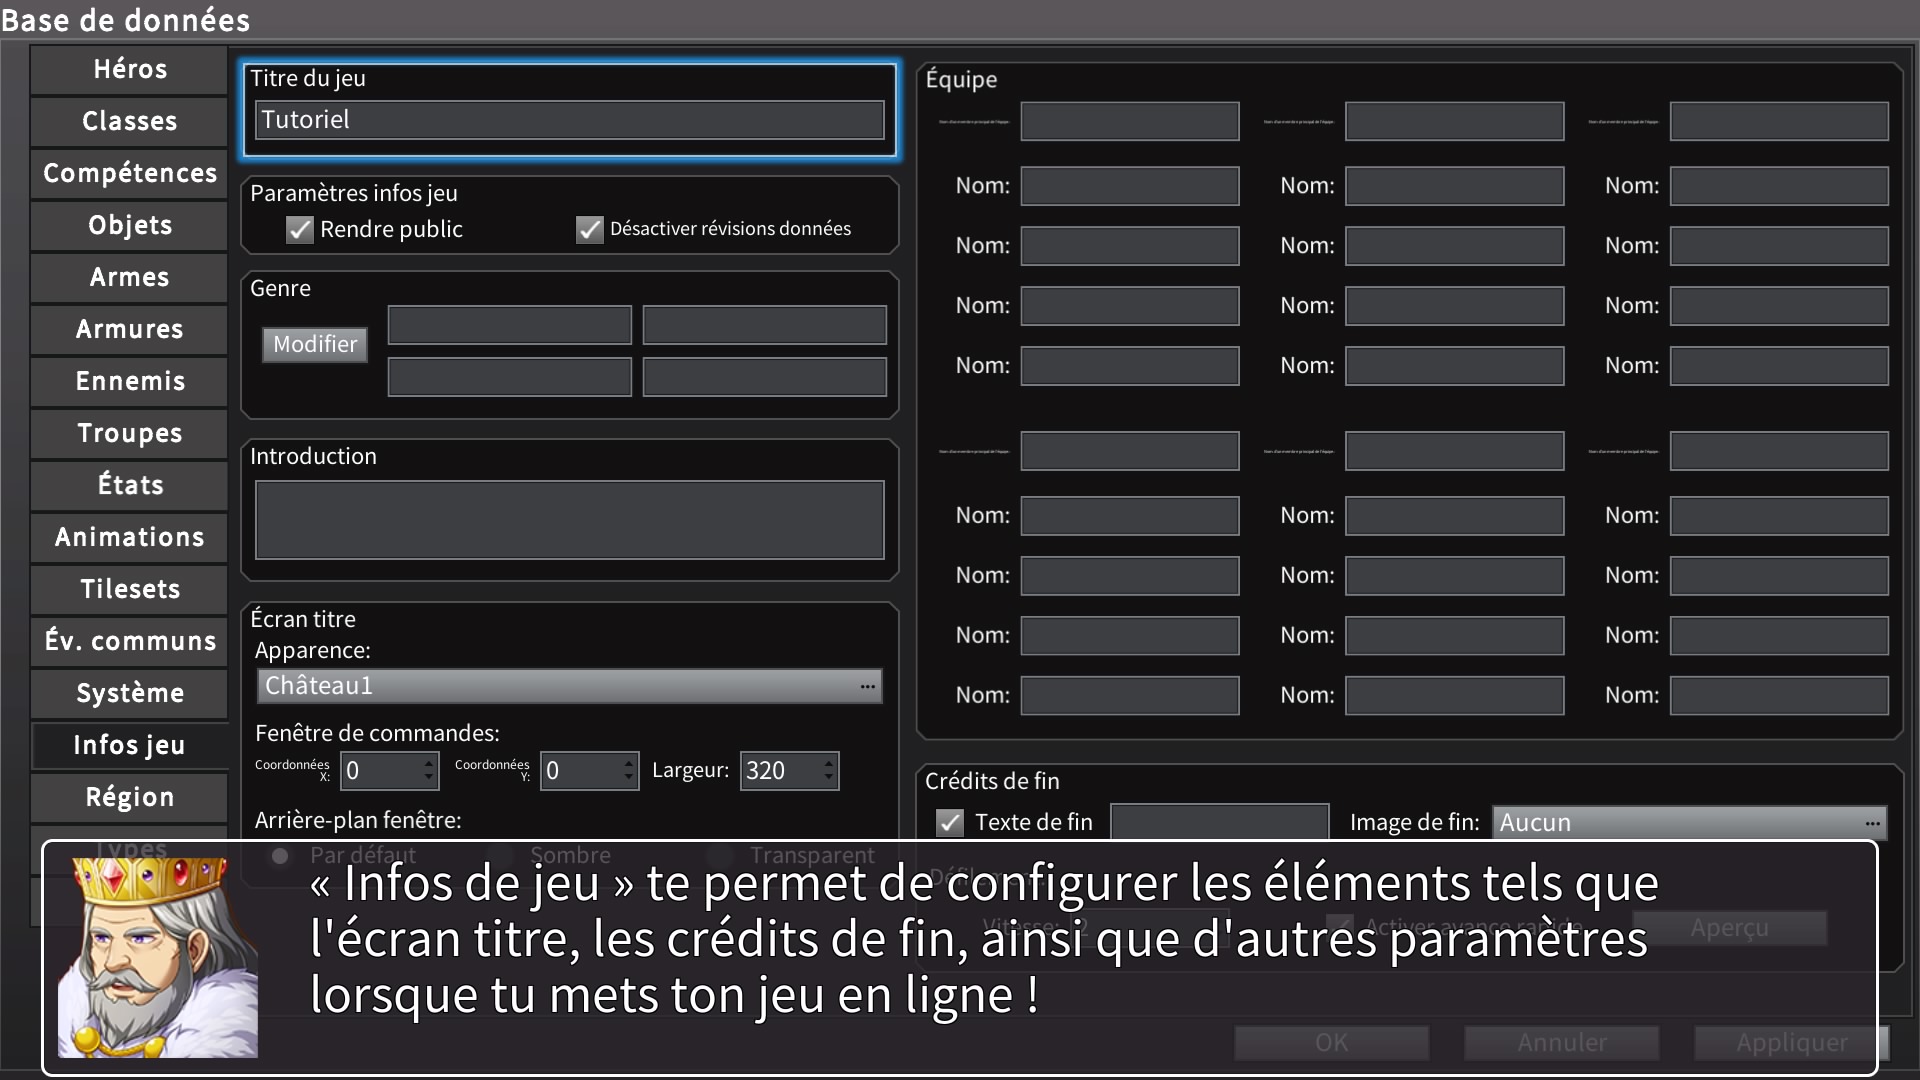Click the Largeur field showing 320
1920x1080 pixels.
781,771
